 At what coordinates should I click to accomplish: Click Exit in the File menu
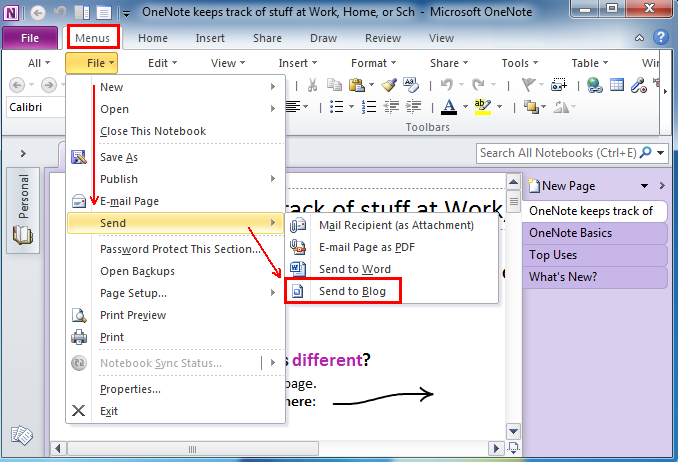[175, 411]
